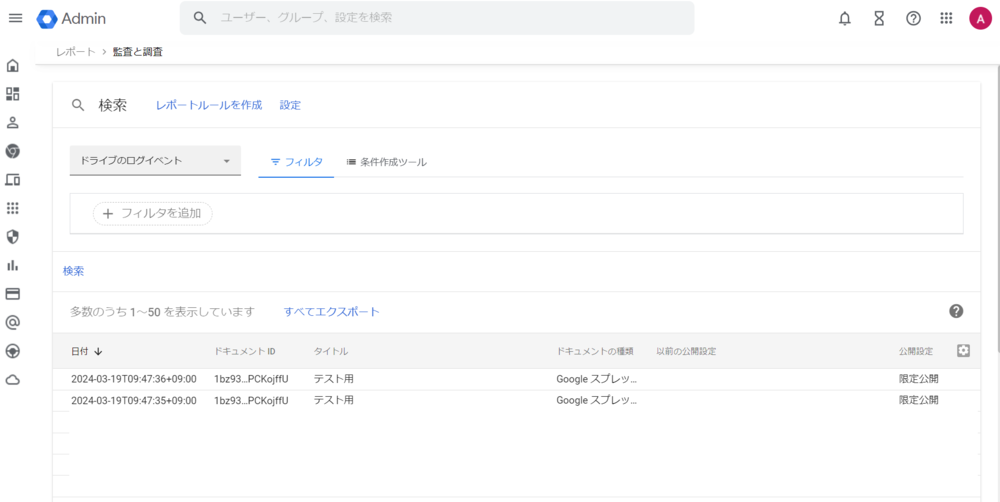Open the Google apps grid launcher
This screenshot has width=1000, height=502.
(x=946, y=18)
